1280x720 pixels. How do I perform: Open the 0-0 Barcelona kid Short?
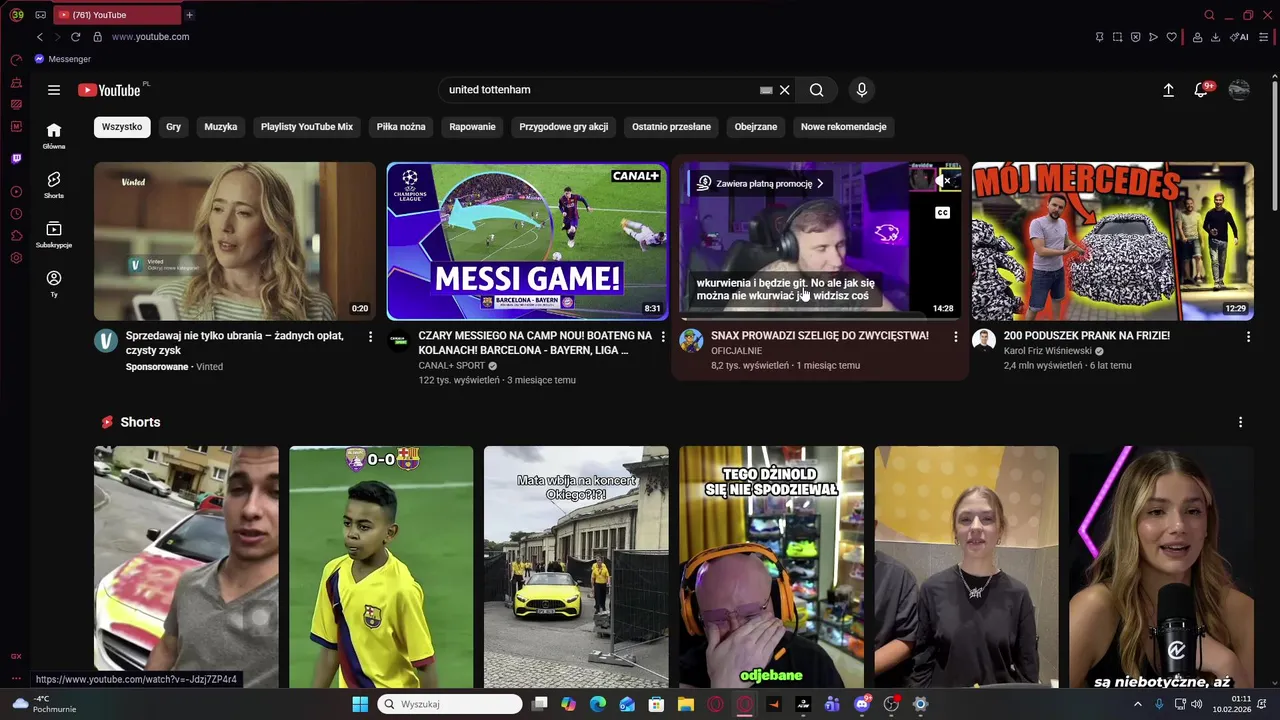click(x=381, y=567)
